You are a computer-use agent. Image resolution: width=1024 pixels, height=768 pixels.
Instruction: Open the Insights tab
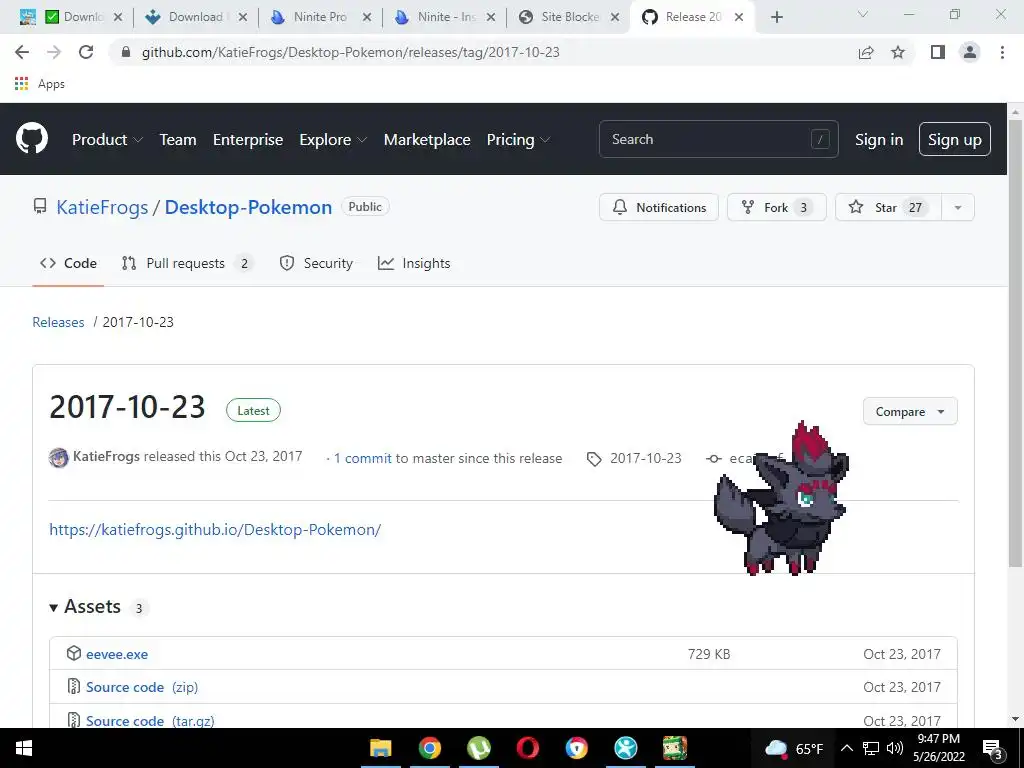point(414,263)
